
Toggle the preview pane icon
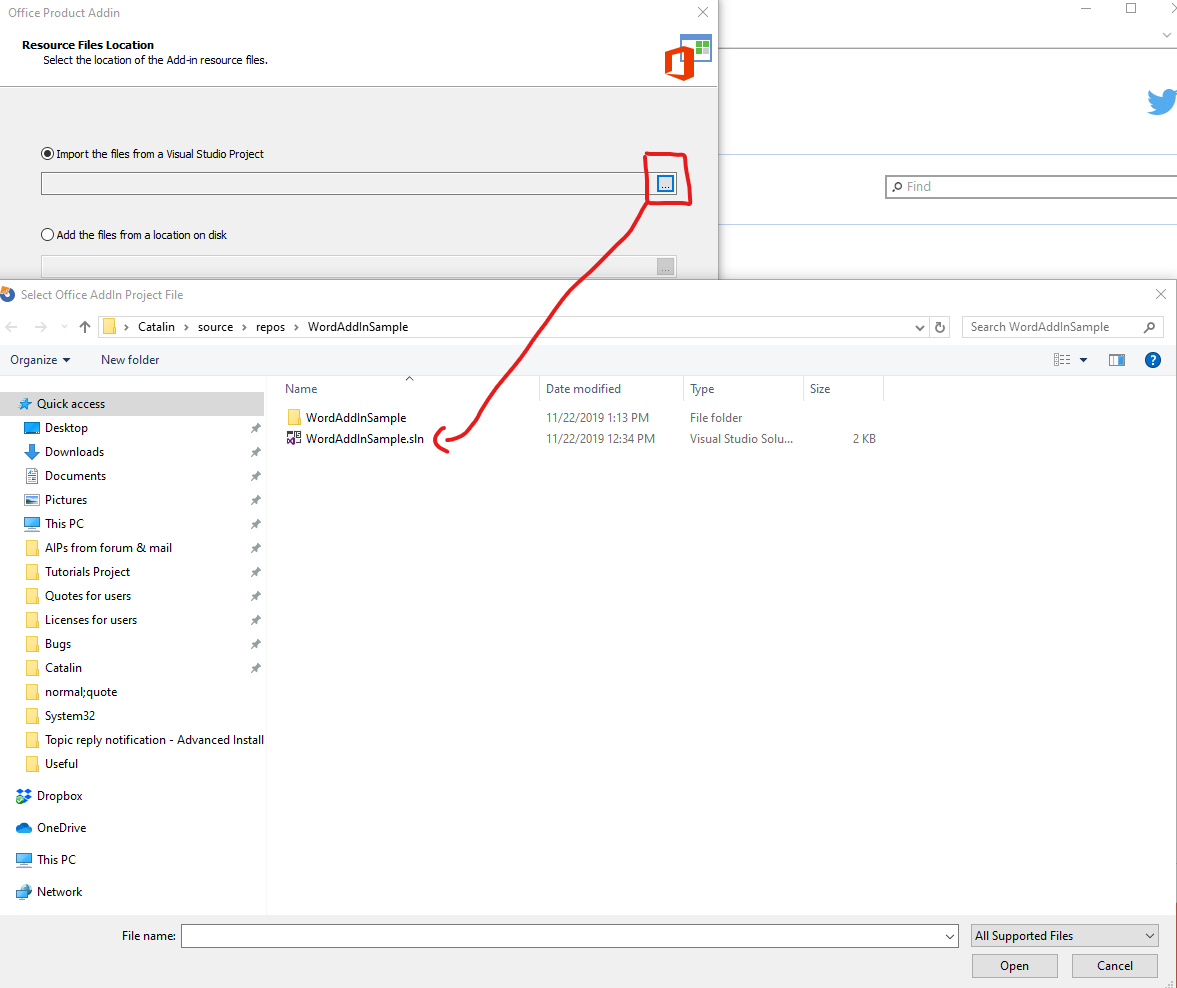tap(1117, 360)
